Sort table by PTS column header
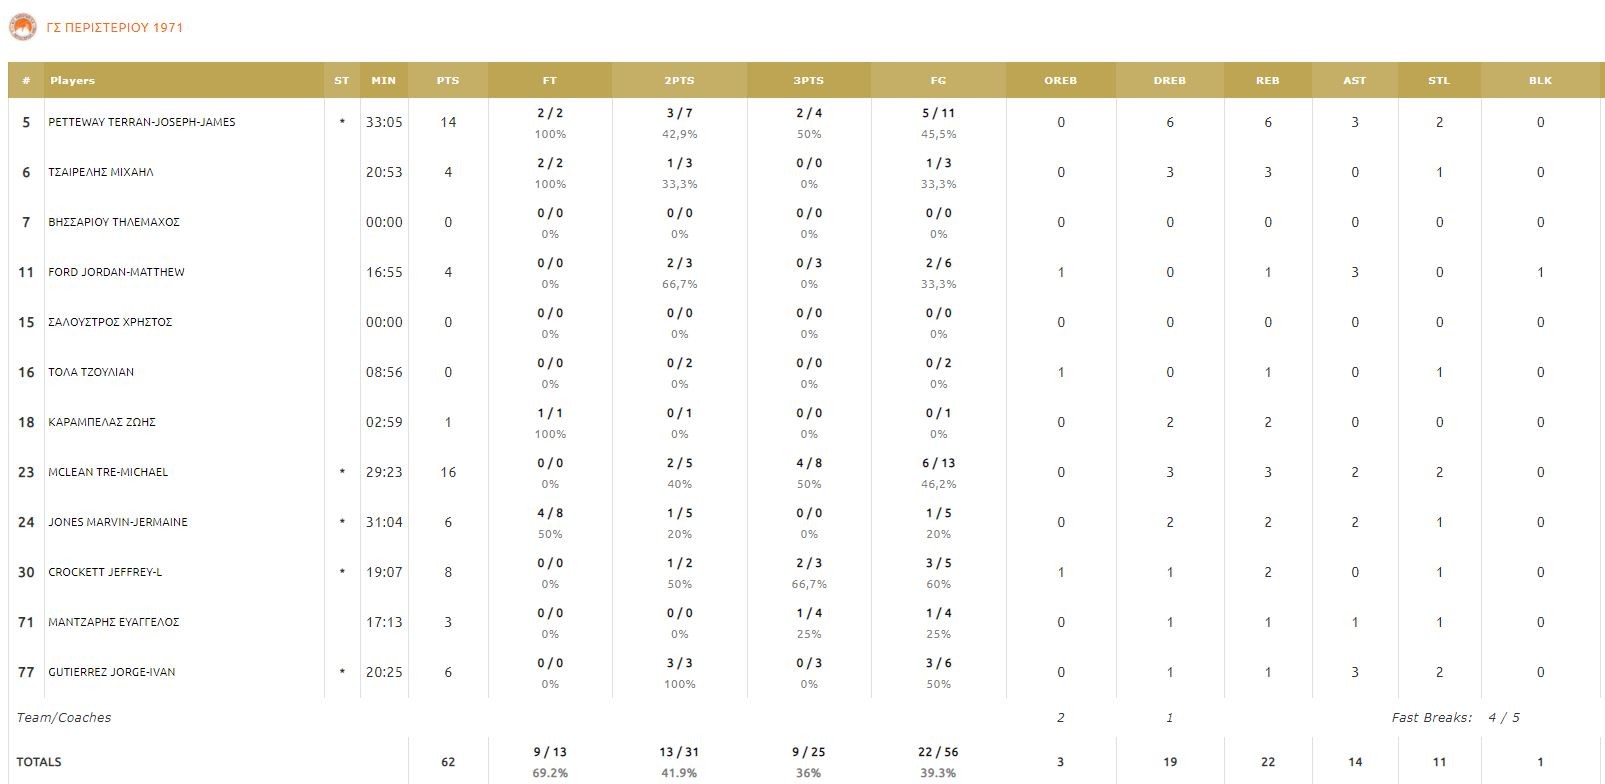Image resolution: width=1605 pixels, height=784 pixels. 448,80
